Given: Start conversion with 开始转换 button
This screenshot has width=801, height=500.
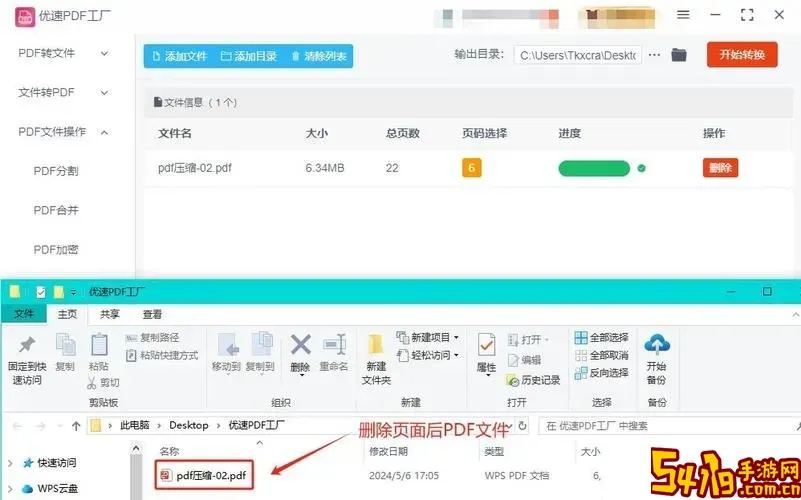Looking at the screenshot, I should point(742,55).
